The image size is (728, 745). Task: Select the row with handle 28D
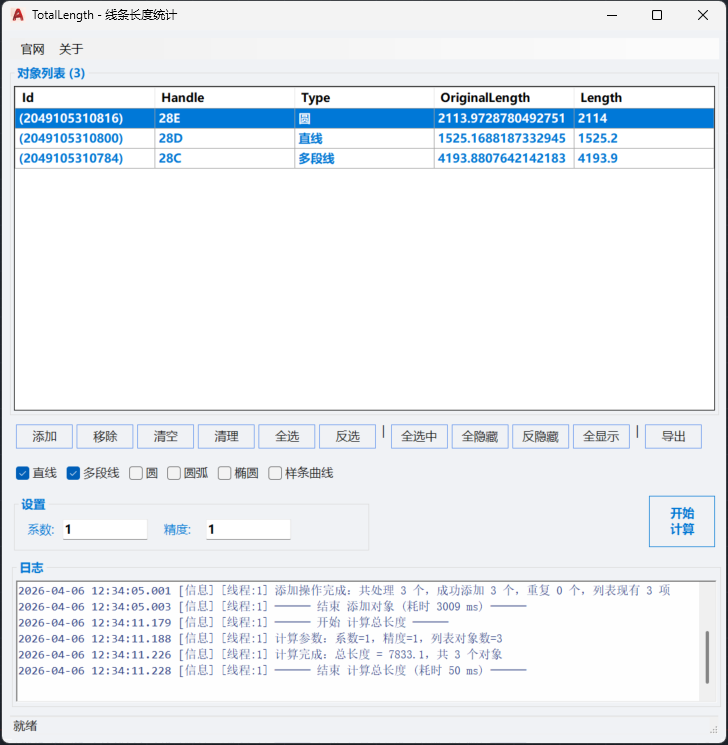tap(225, 138)
